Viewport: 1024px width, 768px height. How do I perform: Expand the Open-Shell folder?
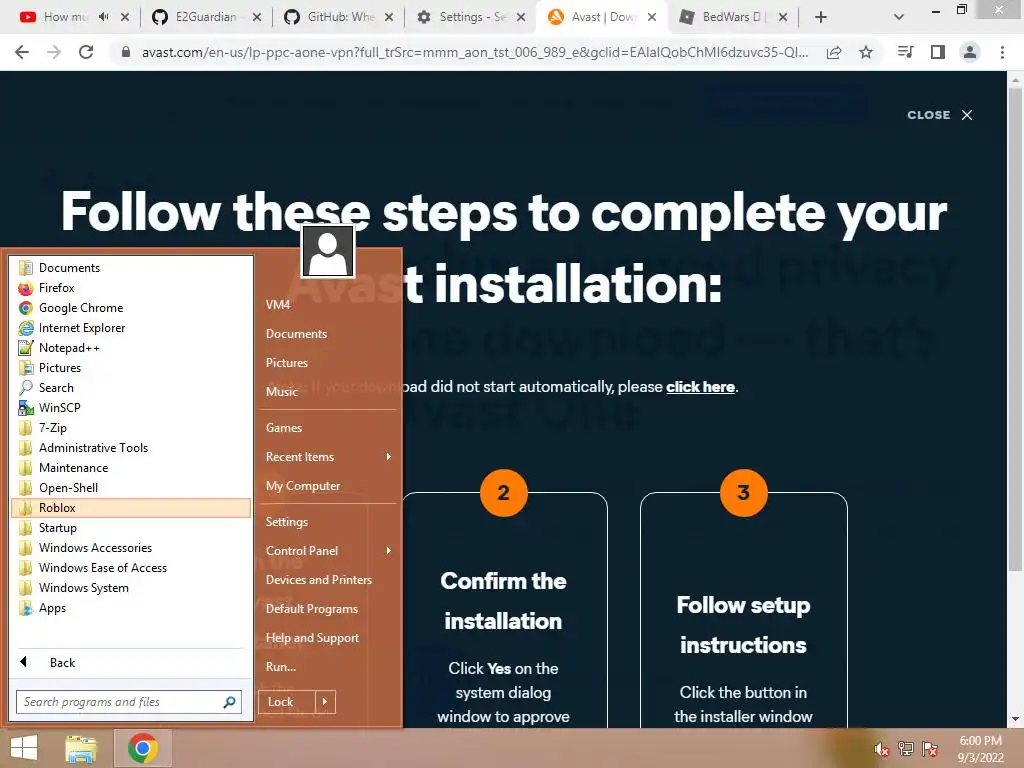[131, 488]
